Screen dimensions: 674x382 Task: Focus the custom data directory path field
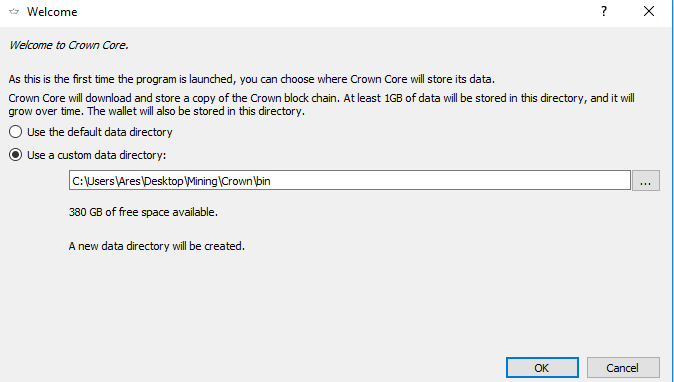tap(350, 180)
